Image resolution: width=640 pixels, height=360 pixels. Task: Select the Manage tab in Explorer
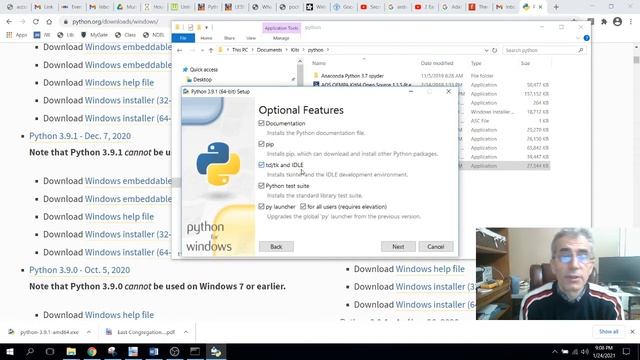pyautogui.click(x=281, y=38)
